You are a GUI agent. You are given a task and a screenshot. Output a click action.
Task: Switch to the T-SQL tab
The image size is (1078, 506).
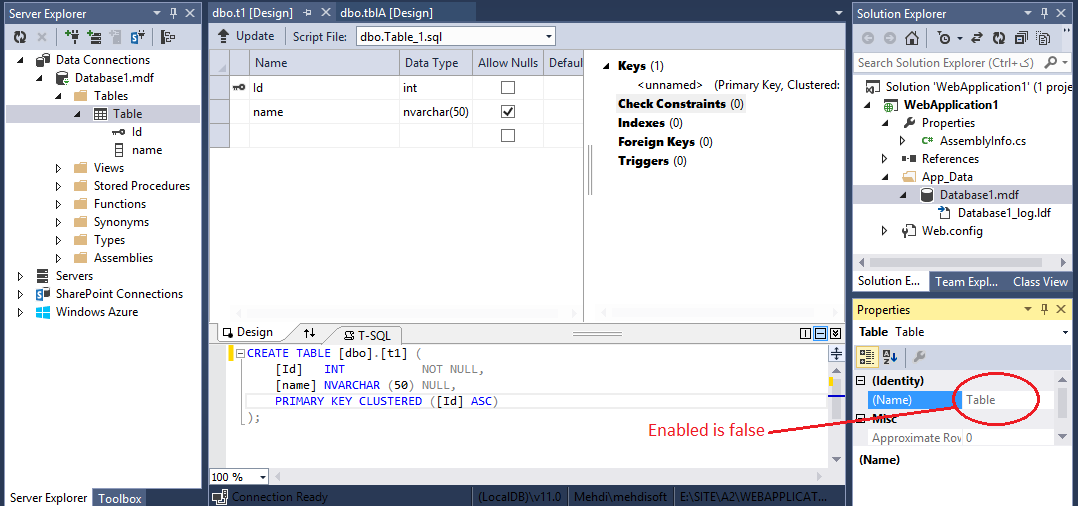click(367, 336)
